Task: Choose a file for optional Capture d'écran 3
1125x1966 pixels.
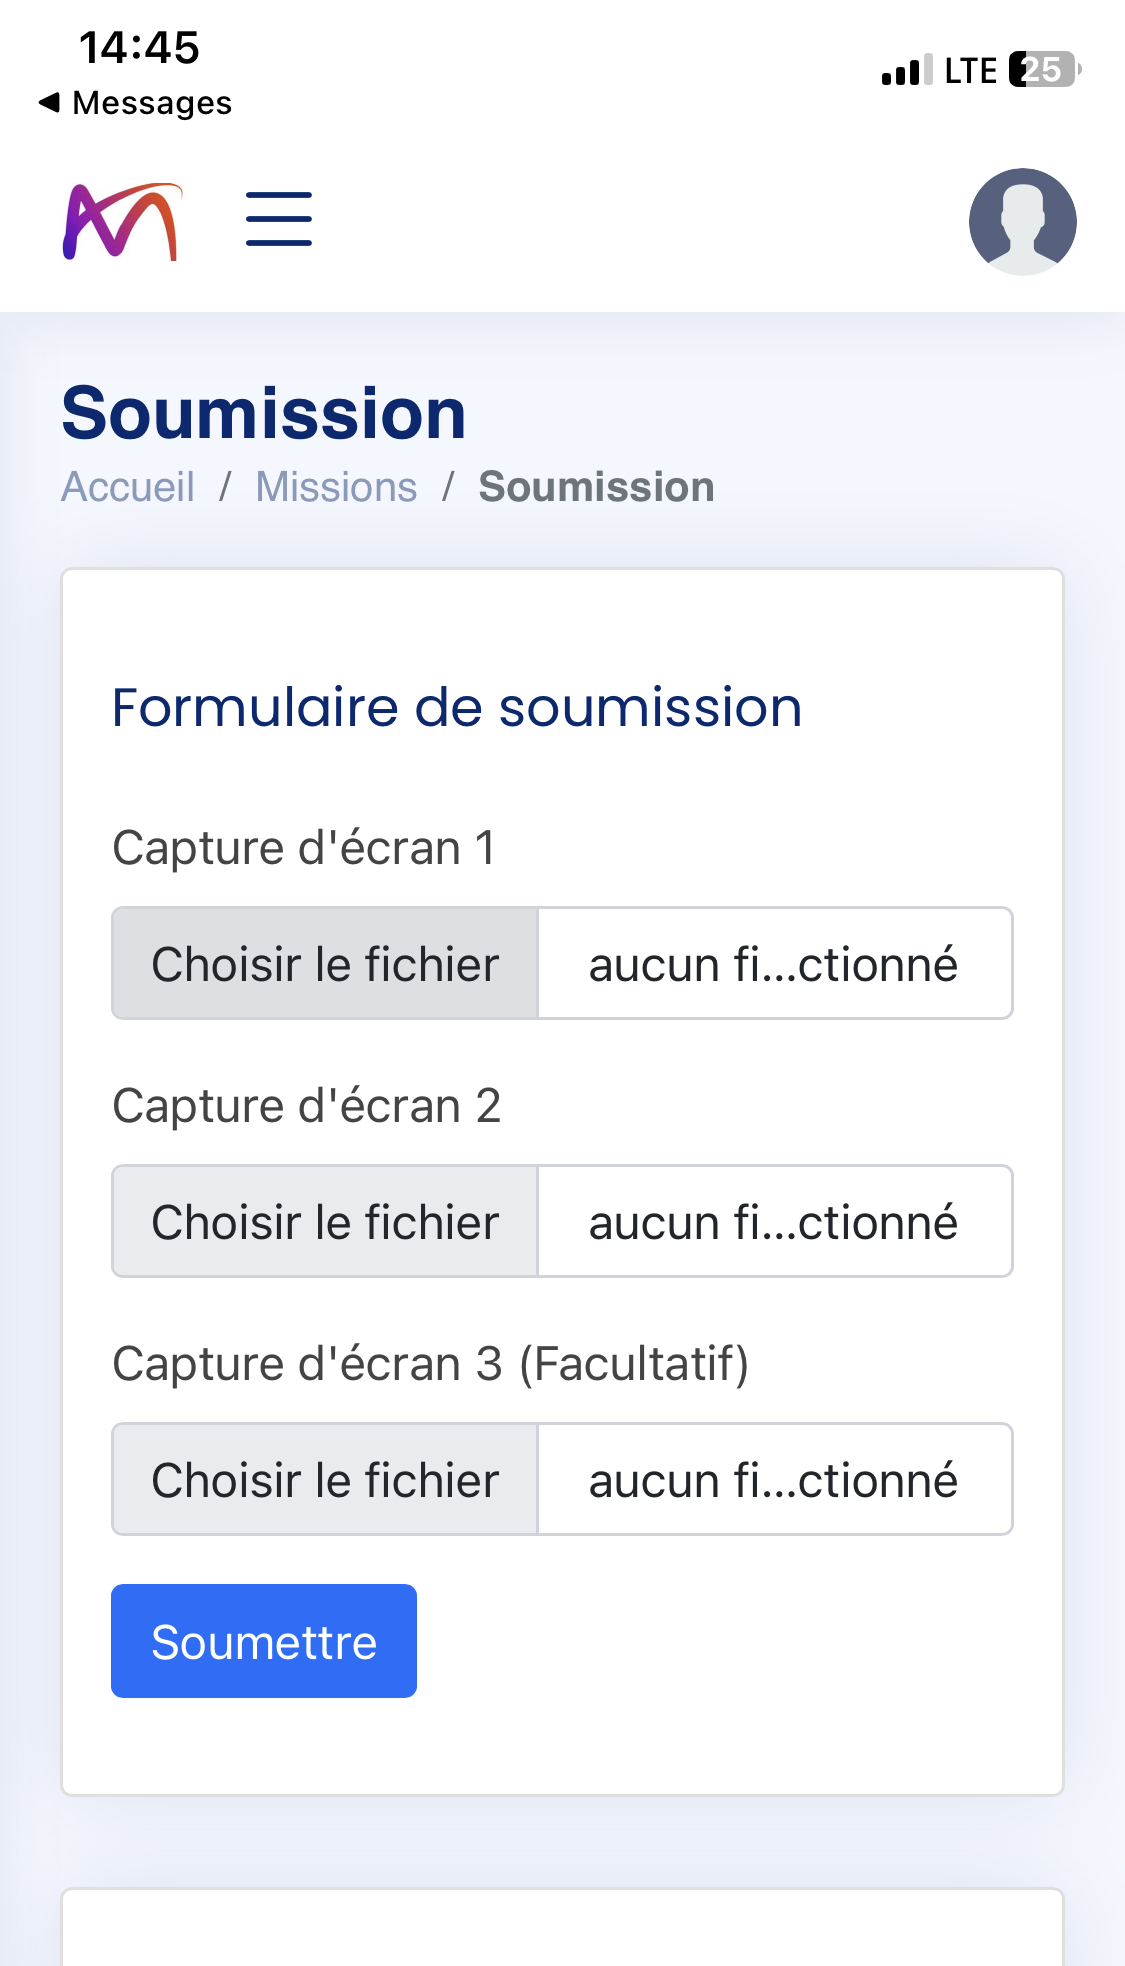Action: click(325, 1480)
